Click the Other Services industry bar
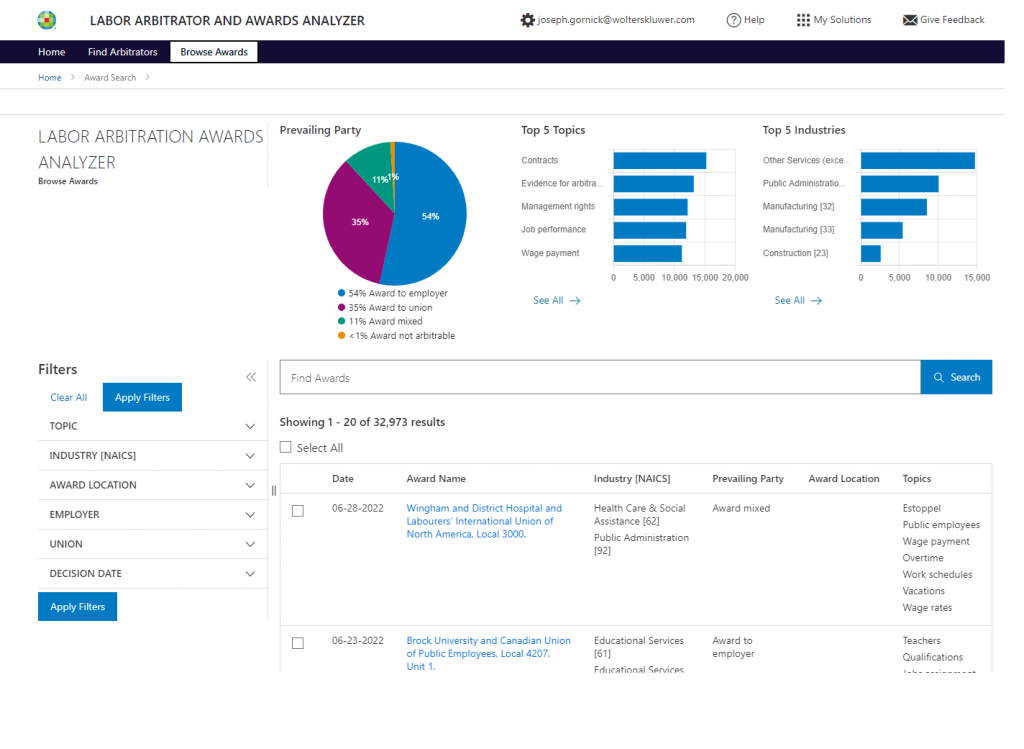 [x=918, y=161]
